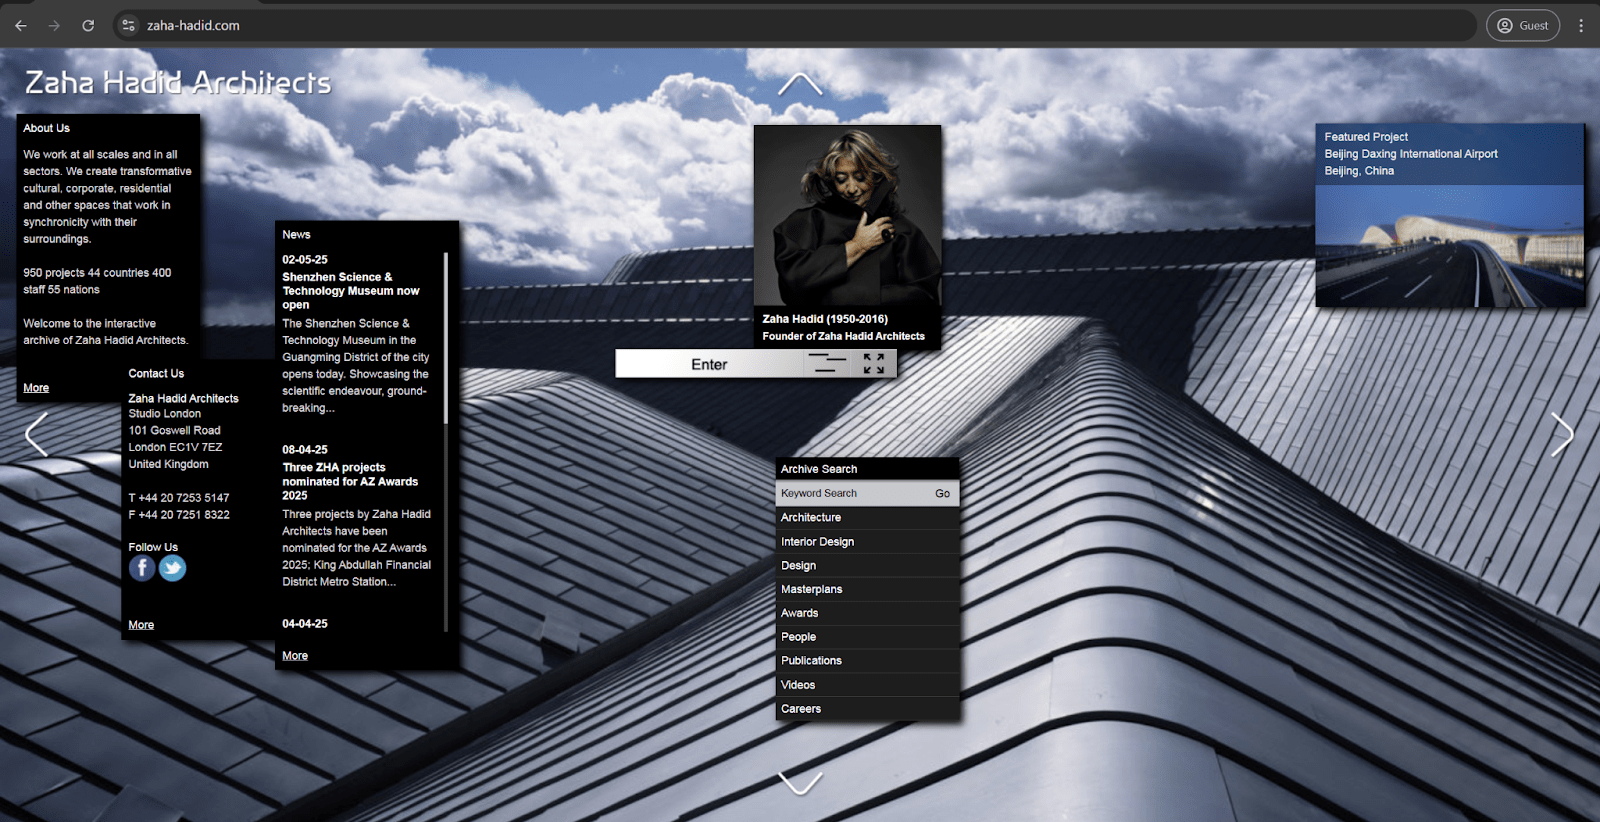Click the Twitter bird icon under Follow Us
This screenshot has width=1600, height=822.
coord(172,568)
